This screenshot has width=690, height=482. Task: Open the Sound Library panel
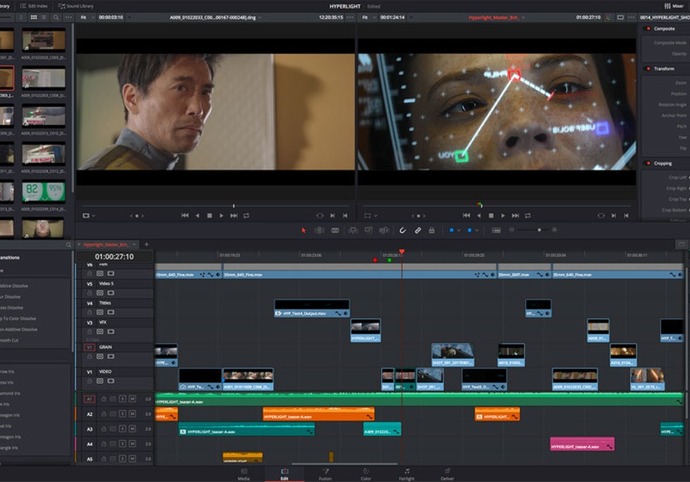76,6
